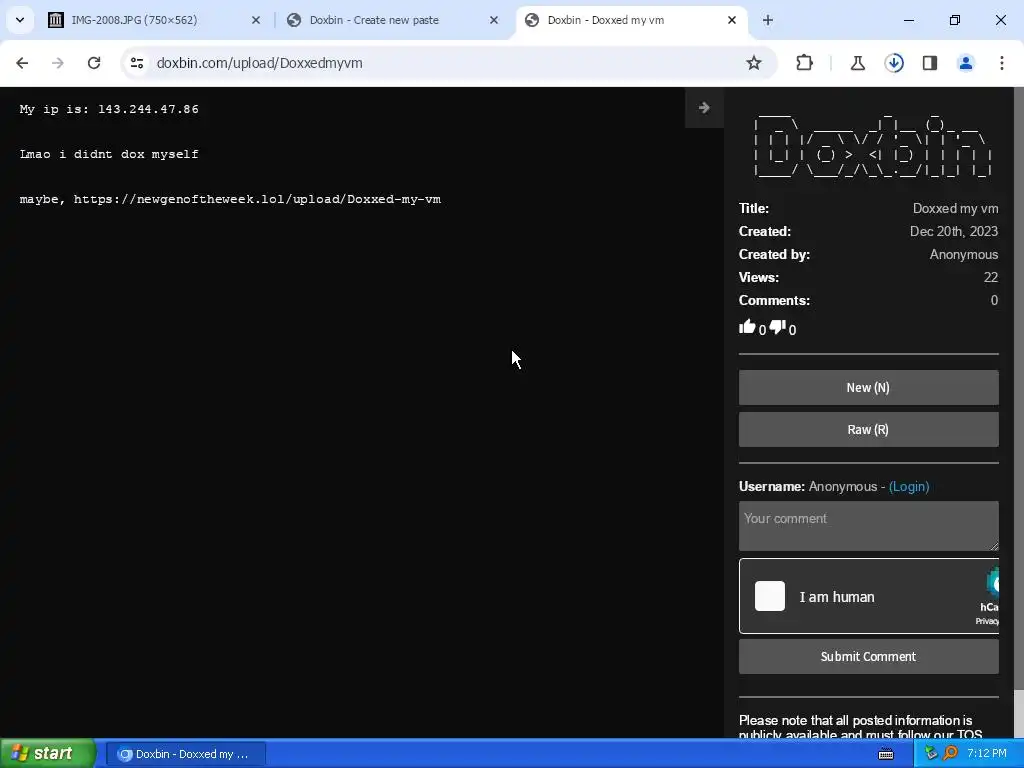
Task: Close the IMG-2008.JPG tab
Action: (256, 20)
